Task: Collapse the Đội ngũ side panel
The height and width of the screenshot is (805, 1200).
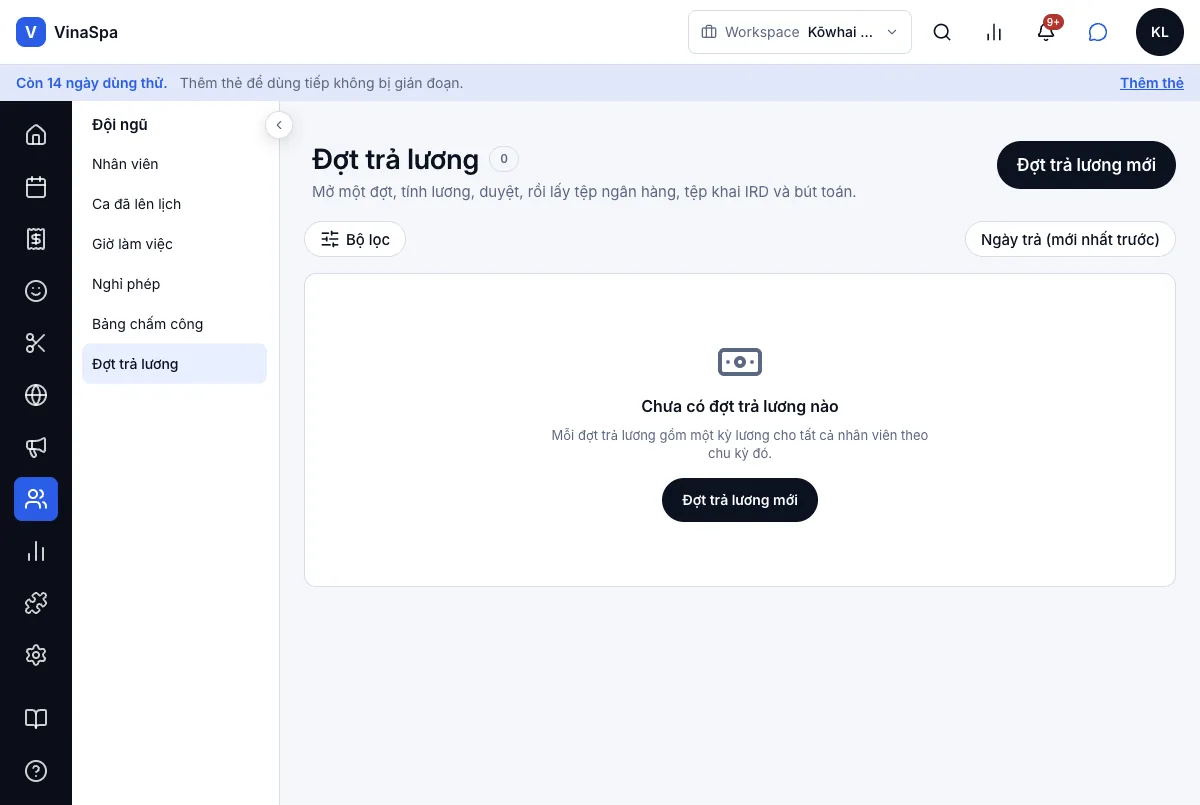Action: pos(279,125)
